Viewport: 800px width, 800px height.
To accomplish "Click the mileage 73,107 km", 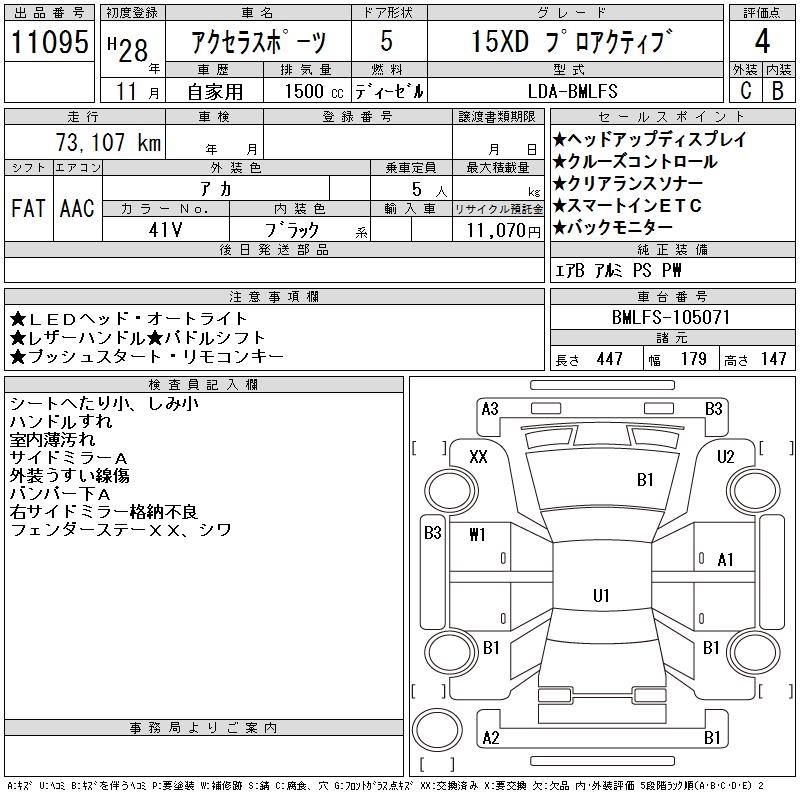I will click(x=108, y=142).
